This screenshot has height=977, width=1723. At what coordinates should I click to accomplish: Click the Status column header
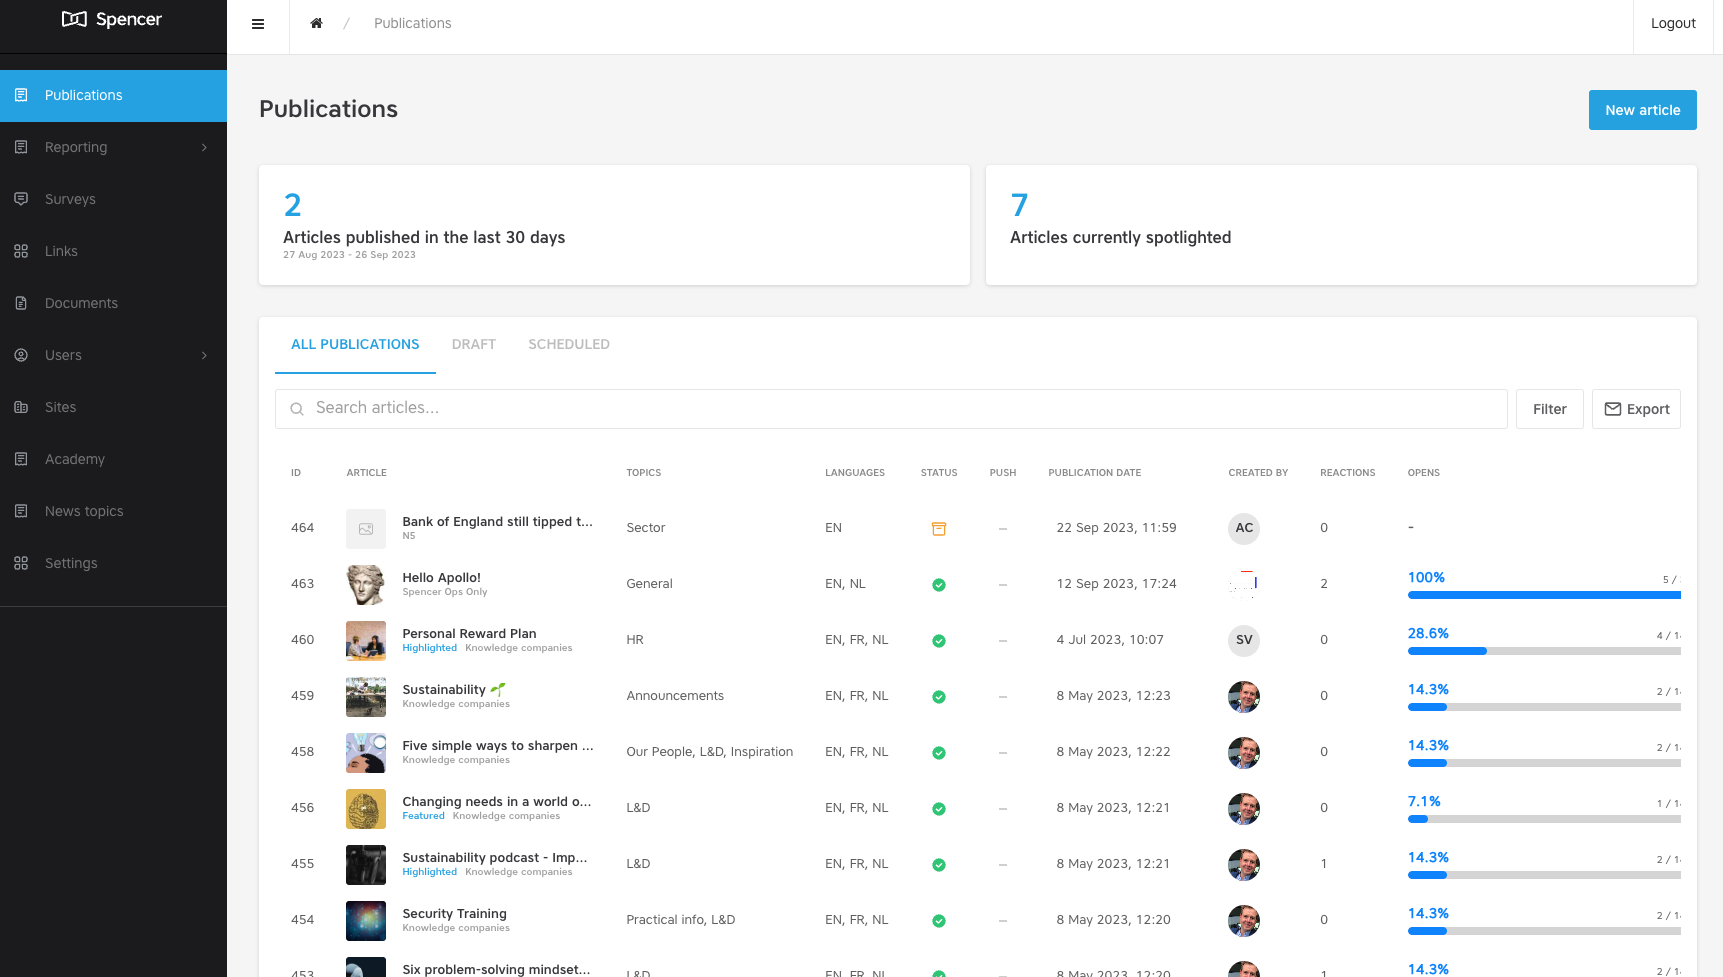tap(939, 473)
